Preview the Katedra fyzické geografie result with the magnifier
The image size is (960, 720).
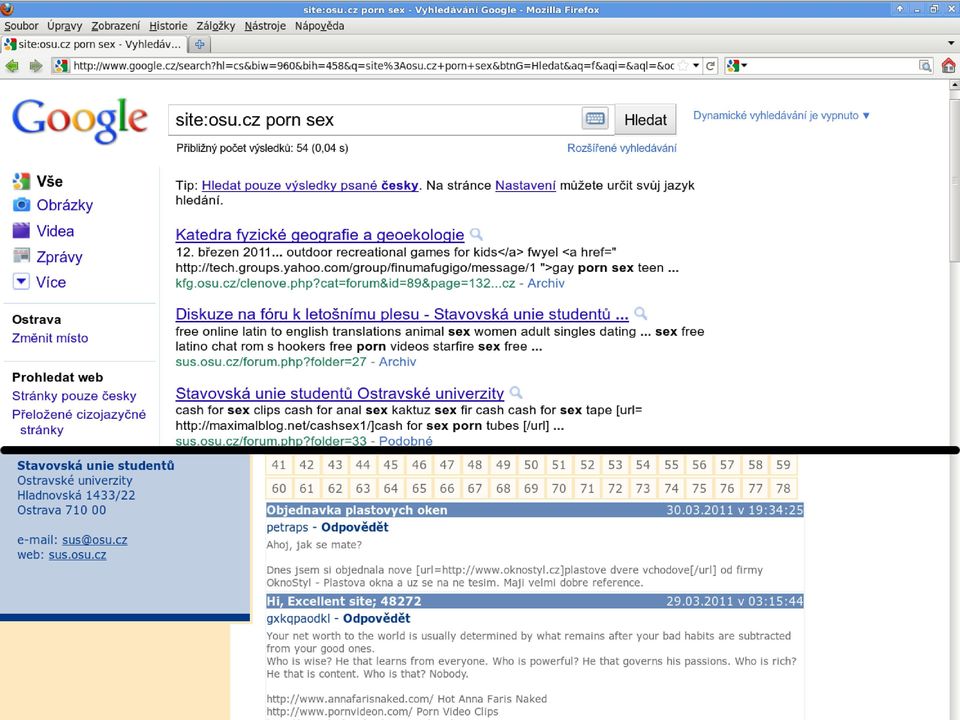[476, 234]
